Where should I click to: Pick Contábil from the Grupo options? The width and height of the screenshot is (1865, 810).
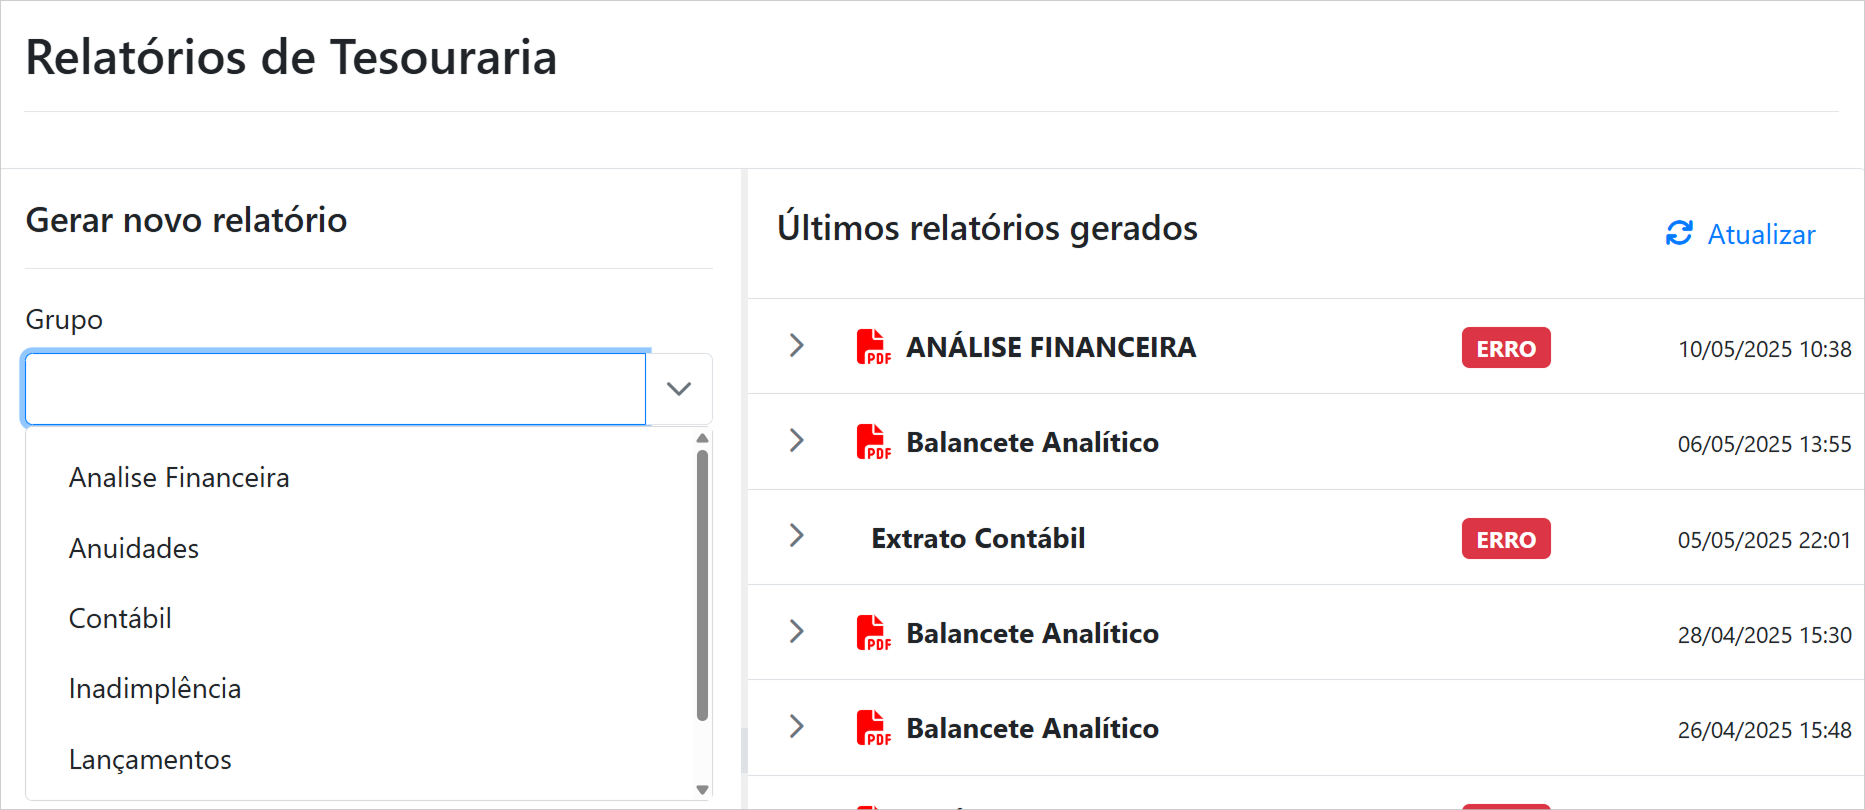coord(120,619)
